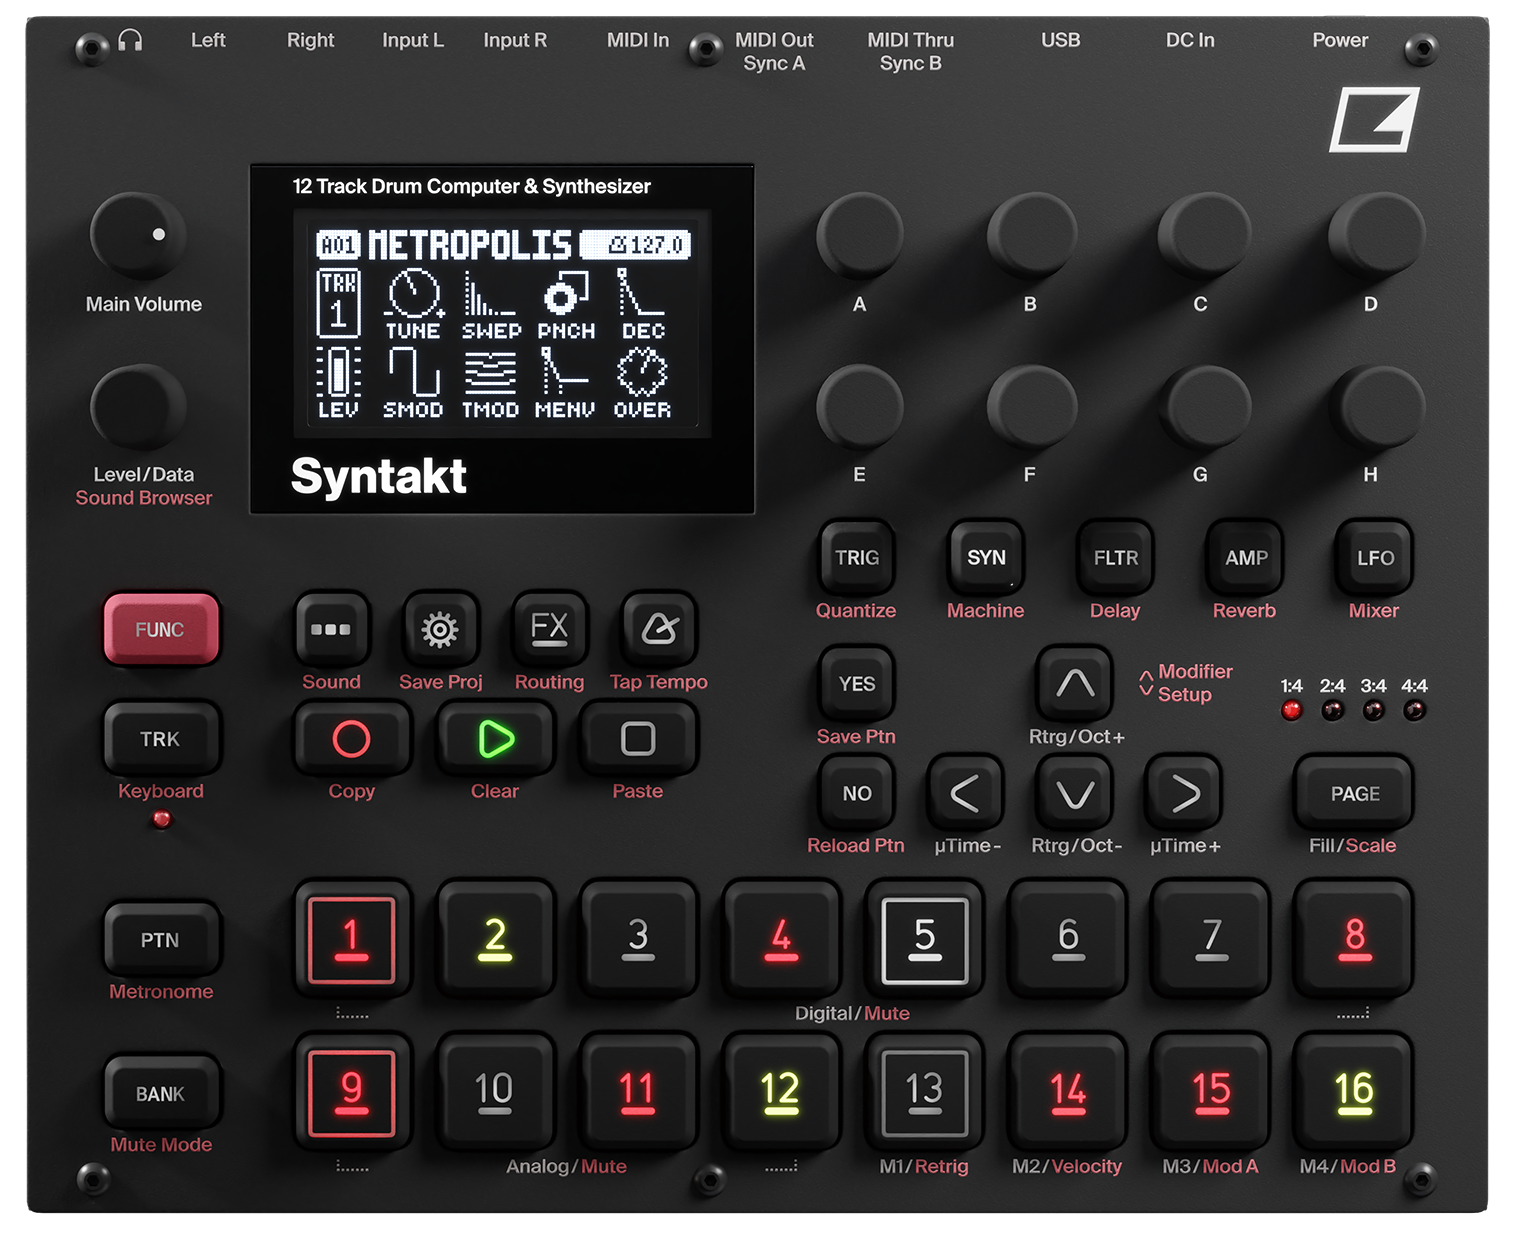Toggle trig key 4

pos(781,940)
